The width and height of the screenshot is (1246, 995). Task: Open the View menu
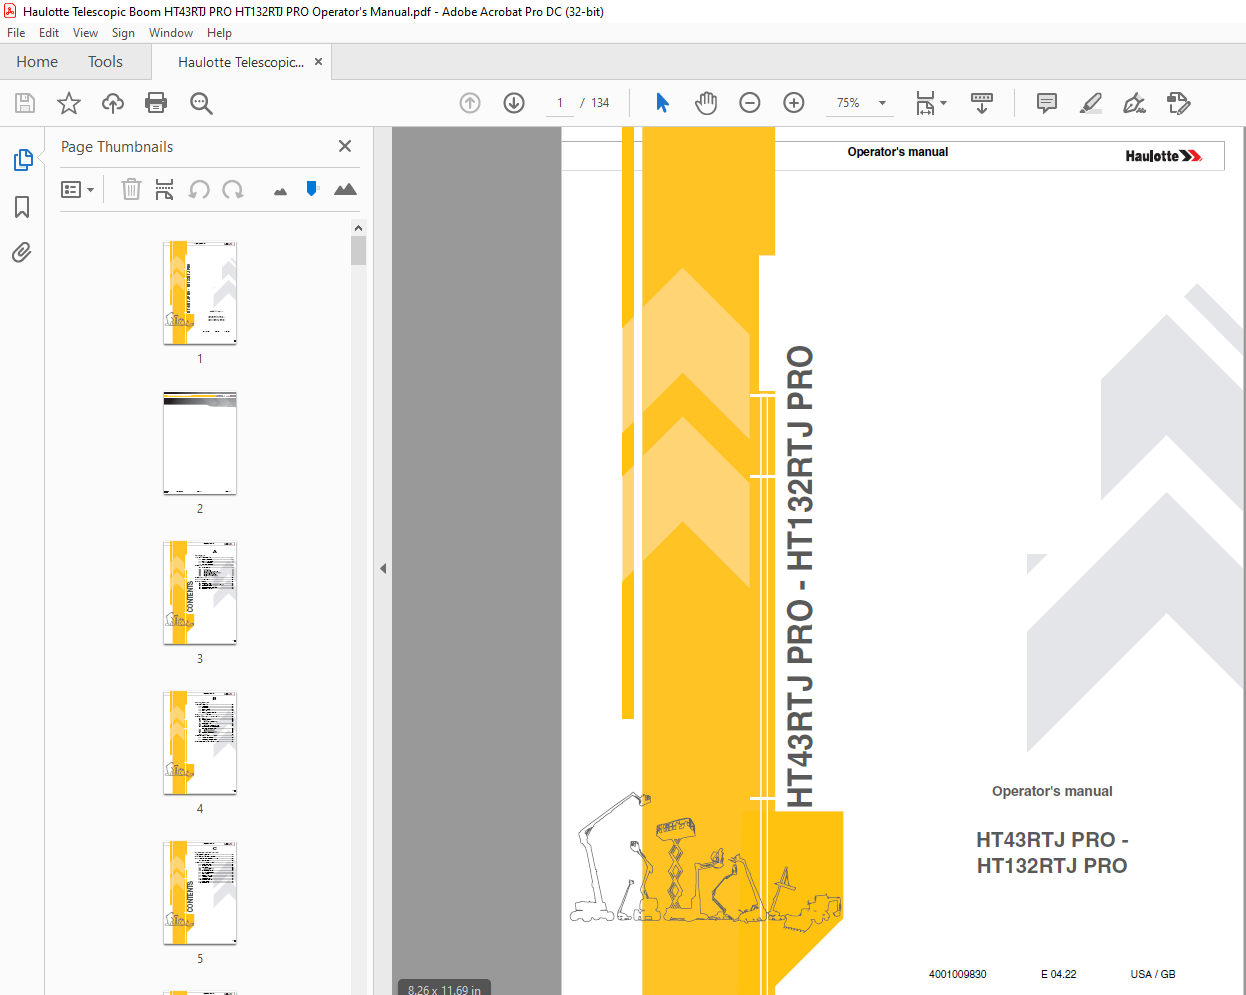pyautogui.click(x=85, y=33)
